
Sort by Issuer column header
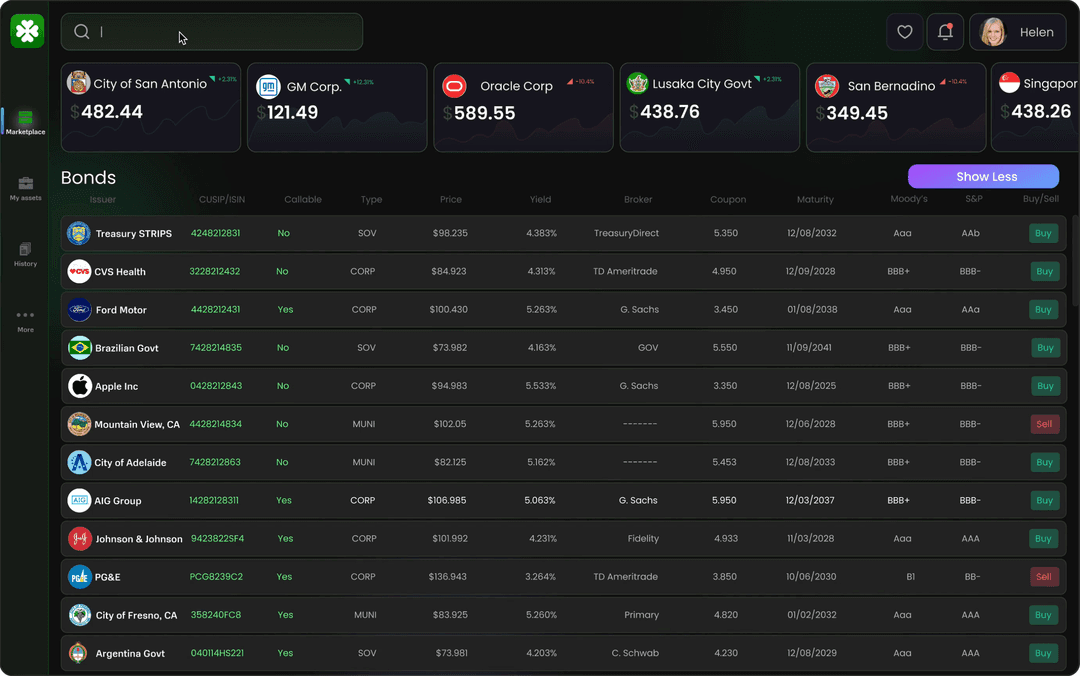click(x=103, y=200)
